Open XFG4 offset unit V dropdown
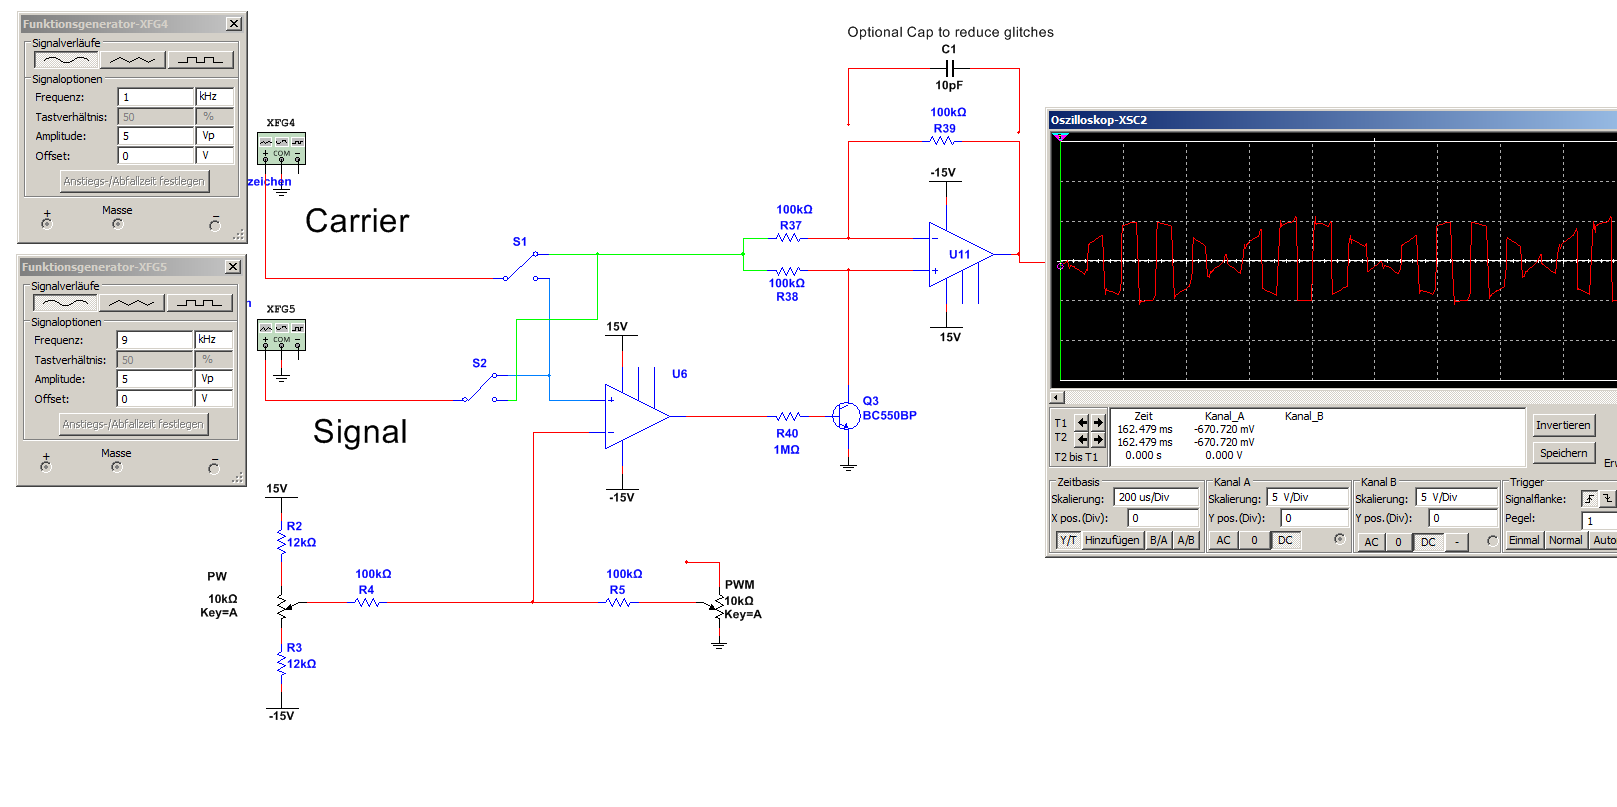This screenshot has width=1617, height=807. coord(215,156)
